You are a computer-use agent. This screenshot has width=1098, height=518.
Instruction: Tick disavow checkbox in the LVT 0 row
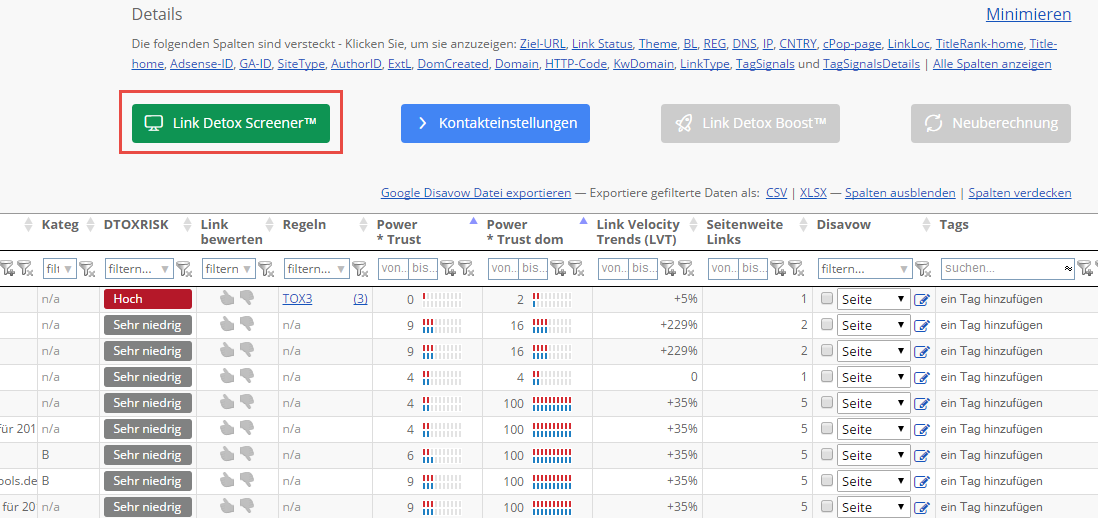[826, 376]
